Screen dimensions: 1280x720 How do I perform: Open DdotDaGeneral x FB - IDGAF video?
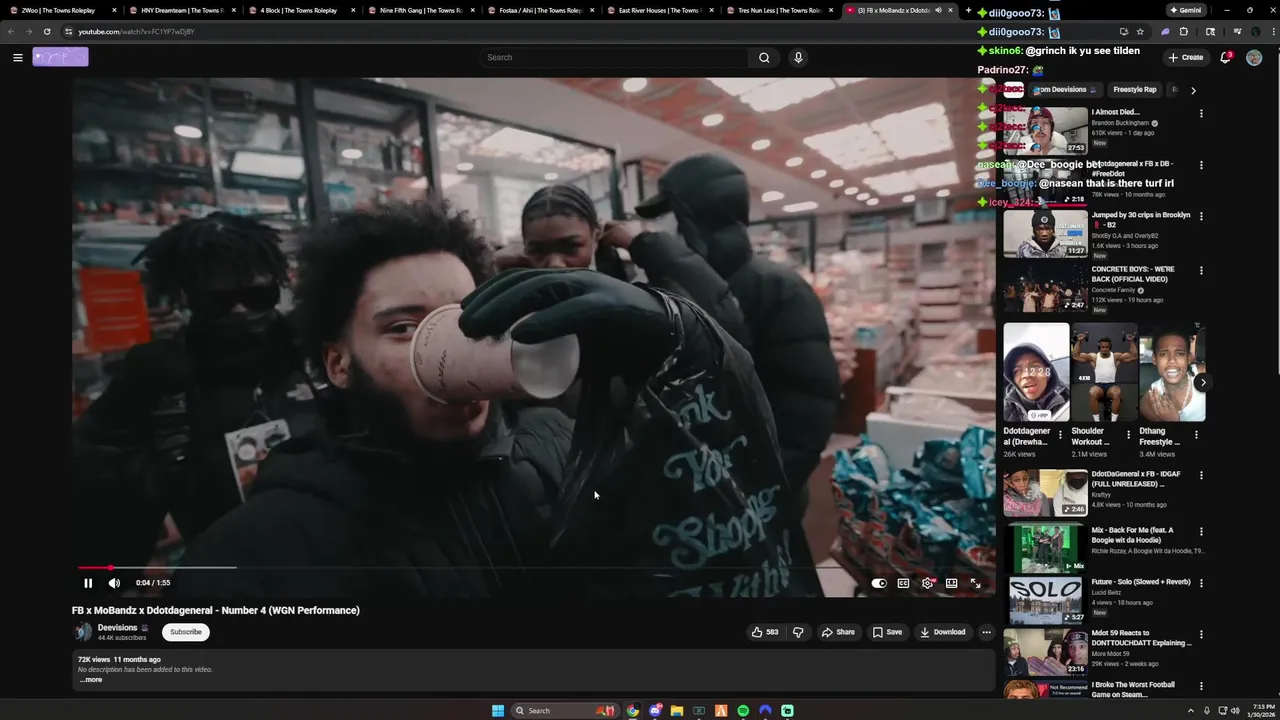click(1046, 493)
